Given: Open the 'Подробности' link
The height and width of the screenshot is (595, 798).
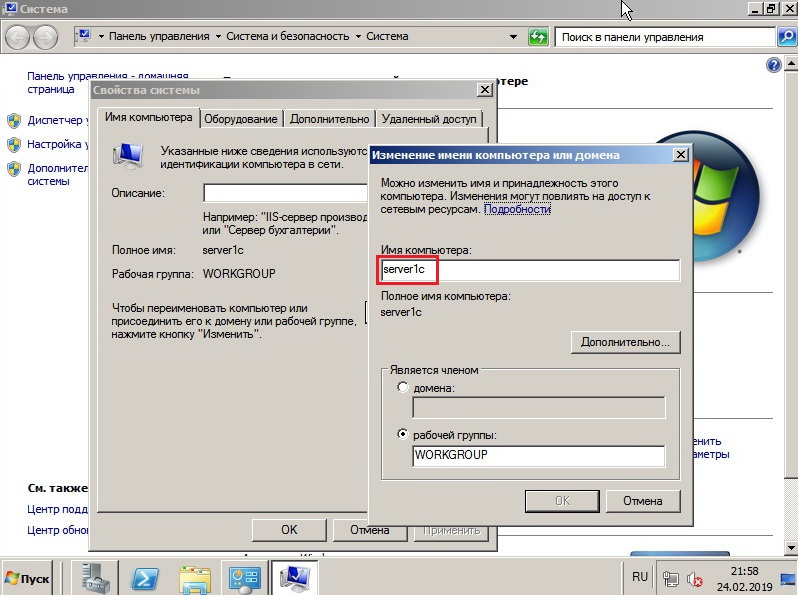Looking at the screenshot, I should click(517, 210).
